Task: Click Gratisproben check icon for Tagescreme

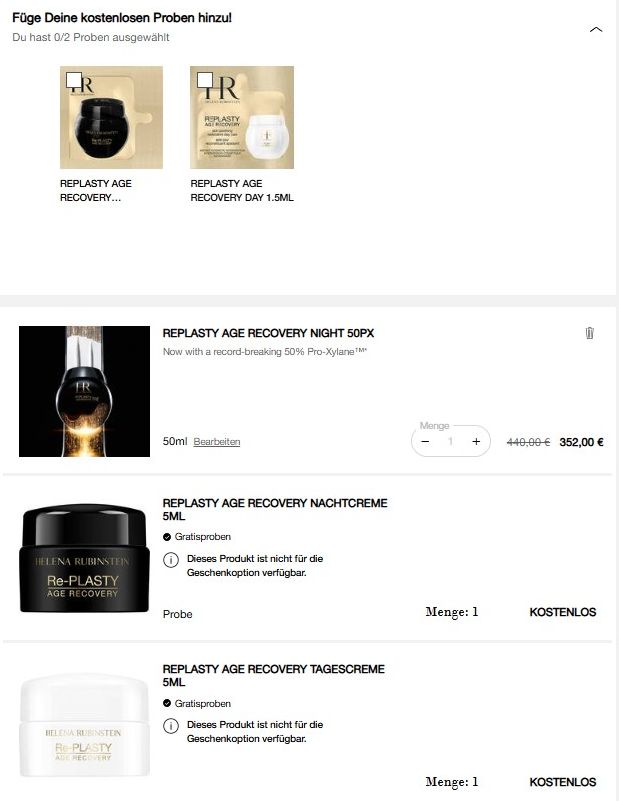Action: click(x=166, y=703)
